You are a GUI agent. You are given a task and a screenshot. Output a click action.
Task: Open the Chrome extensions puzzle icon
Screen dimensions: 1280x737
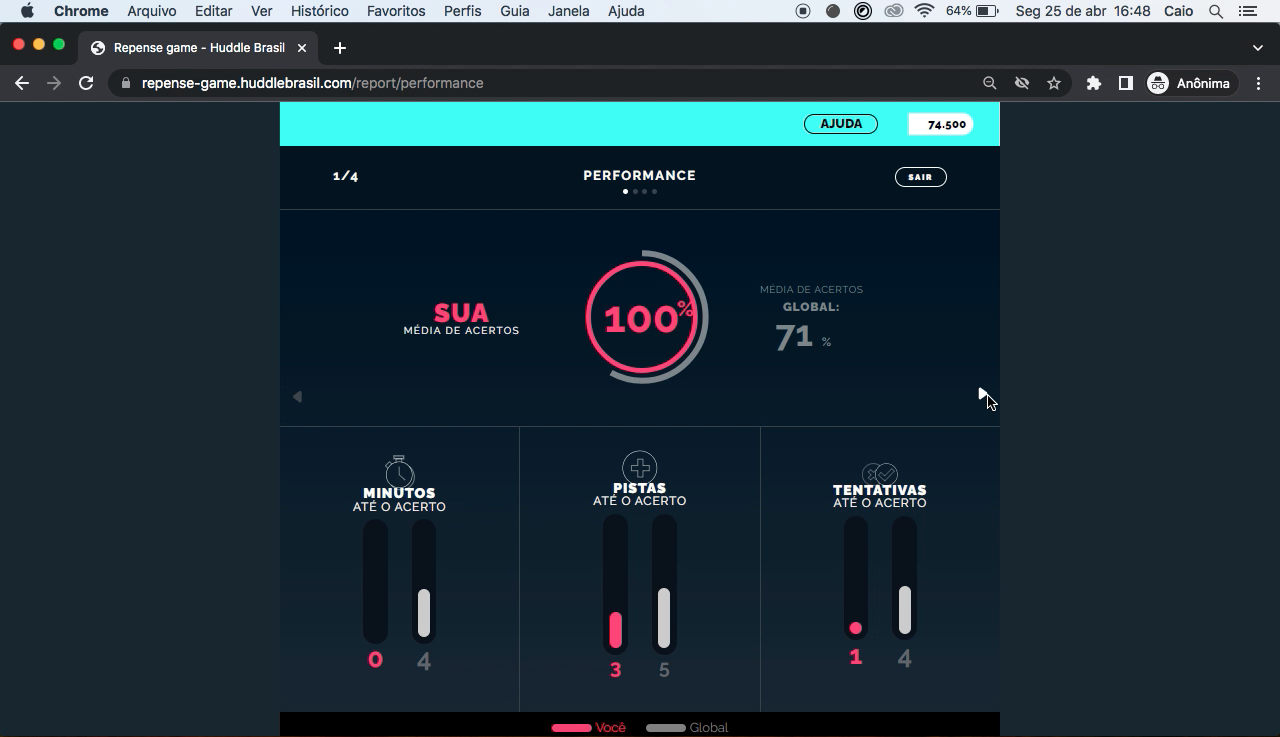click(x=1093, y=83)
